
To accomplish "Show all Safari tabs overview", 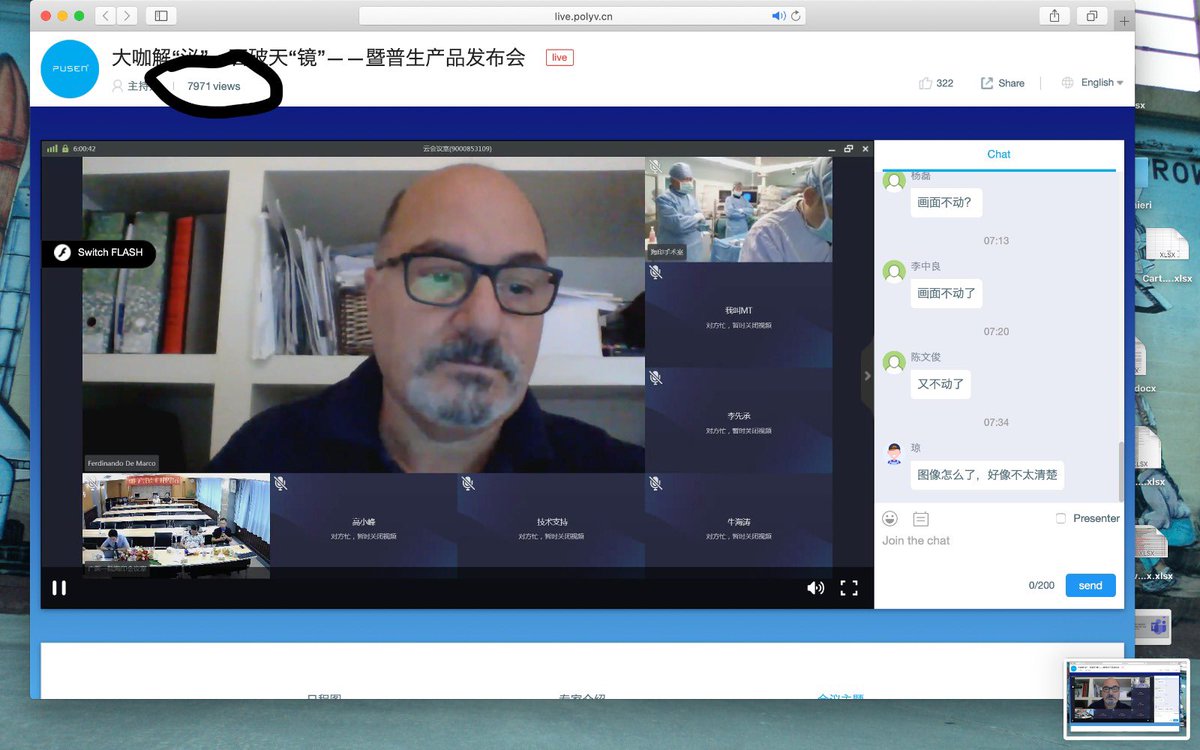I will [x=1092, y=16].
